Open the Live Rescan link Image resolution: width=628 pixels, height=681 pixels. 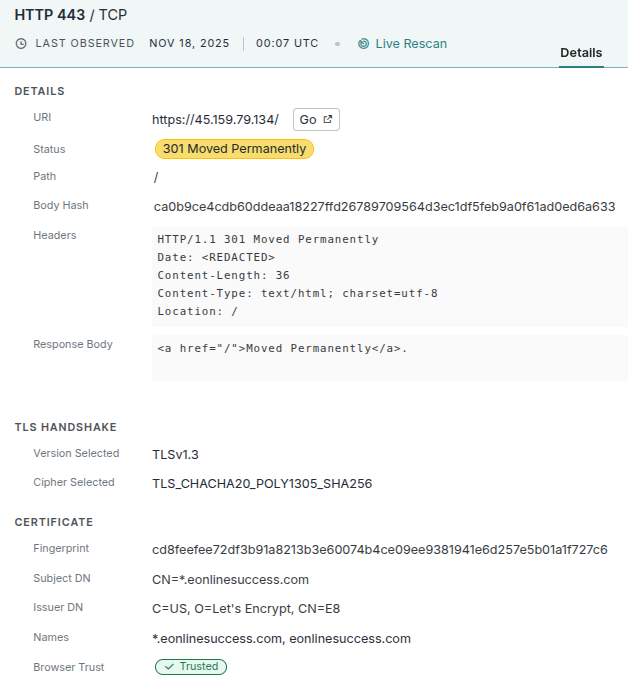pyautogui.click(x=410, y=44)
